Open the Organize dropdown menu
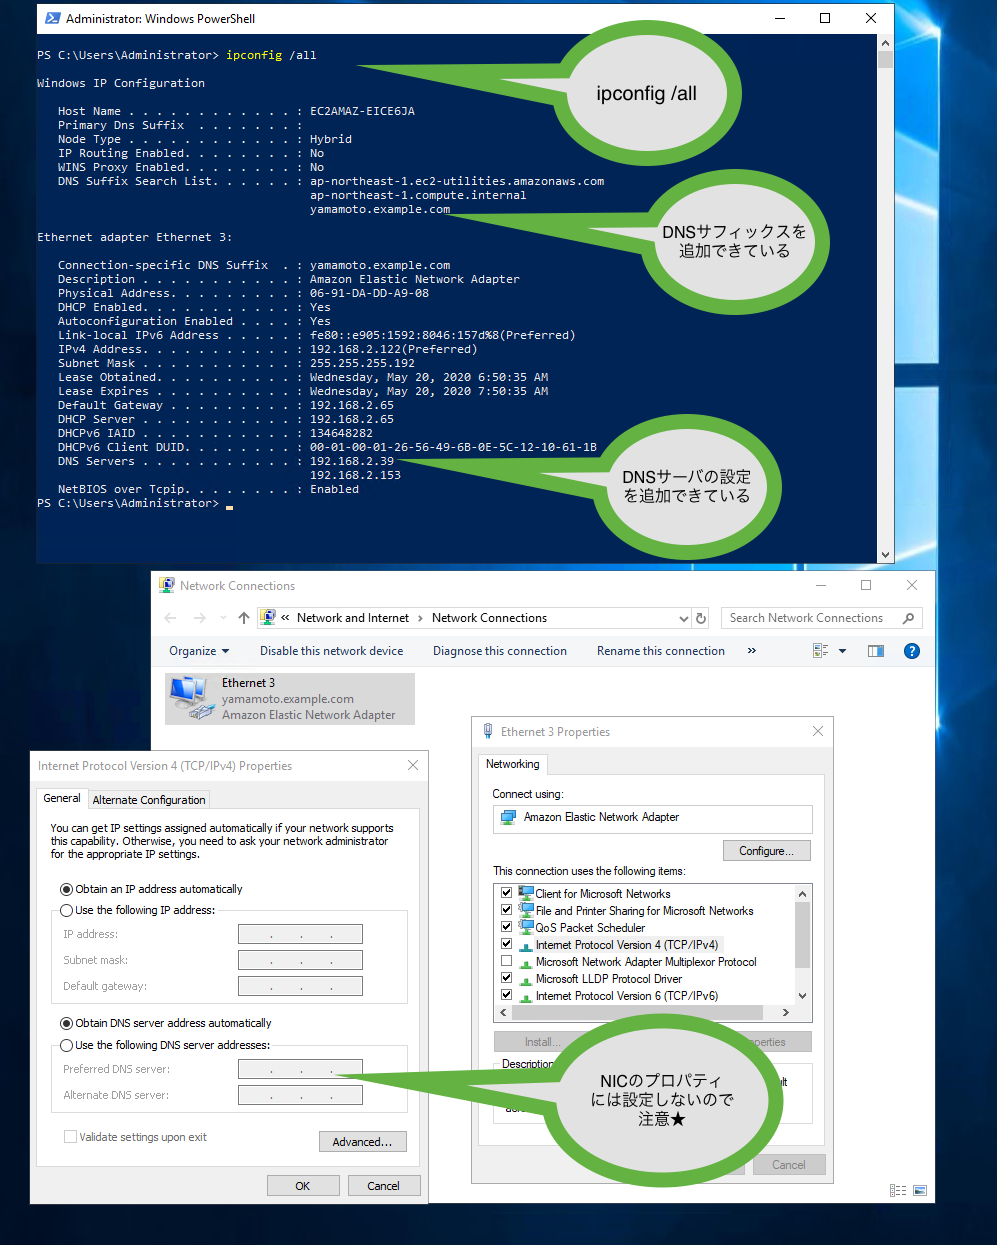This screenshot has height=1245, width=997. (198, 651)
